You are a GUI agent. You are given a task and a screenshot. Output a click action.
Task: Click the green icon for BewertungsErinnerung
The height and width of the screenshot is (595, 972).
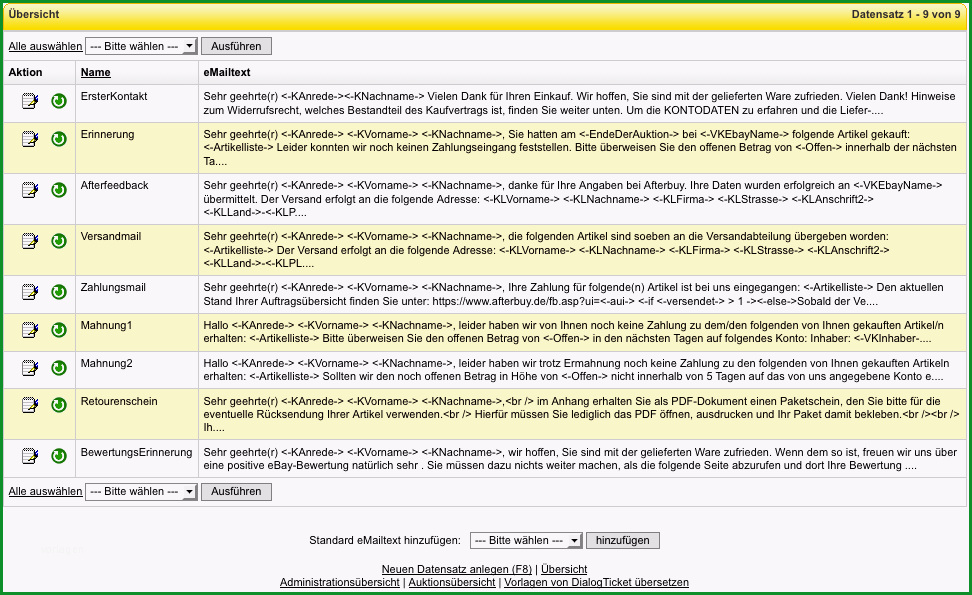[59, 456]
